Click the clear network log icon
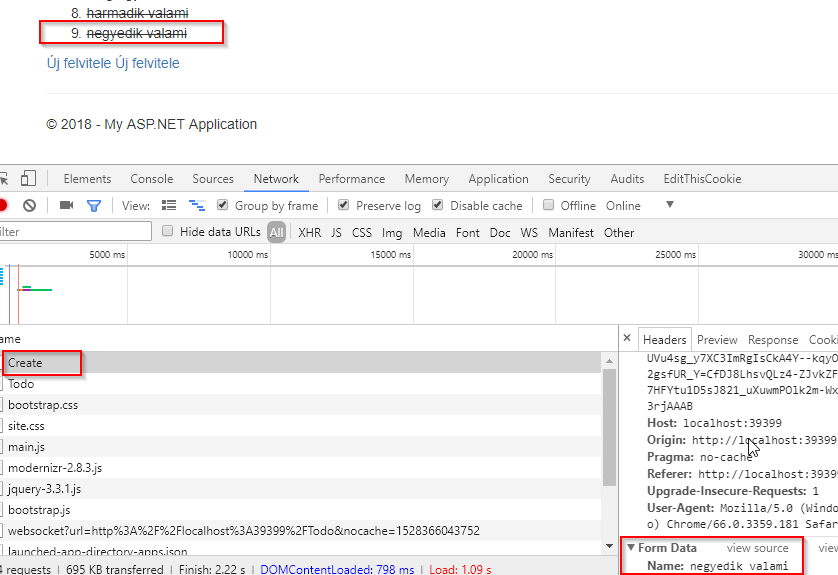This screenshot has height=575, width=838. click(x=30, y=205)
